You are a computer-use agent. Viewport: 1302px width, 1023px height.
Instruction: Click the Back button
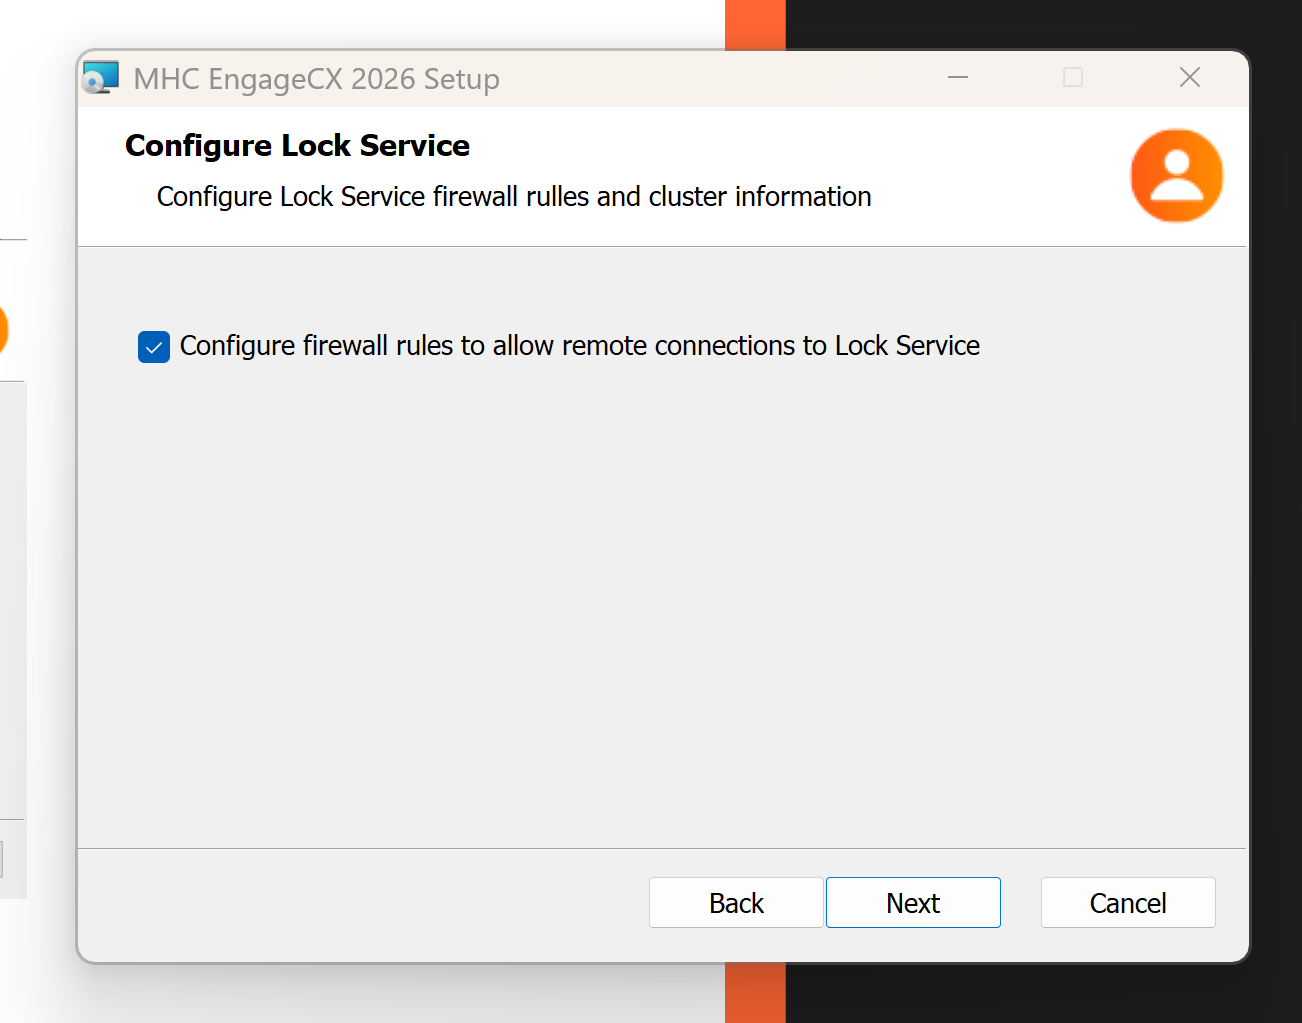(x=736, y=903)
